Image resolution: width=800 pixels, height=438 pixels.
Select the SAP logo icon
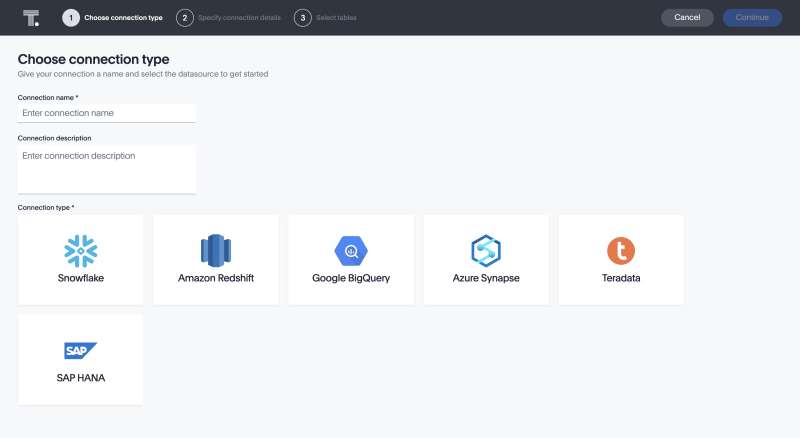tap(81, 351)
